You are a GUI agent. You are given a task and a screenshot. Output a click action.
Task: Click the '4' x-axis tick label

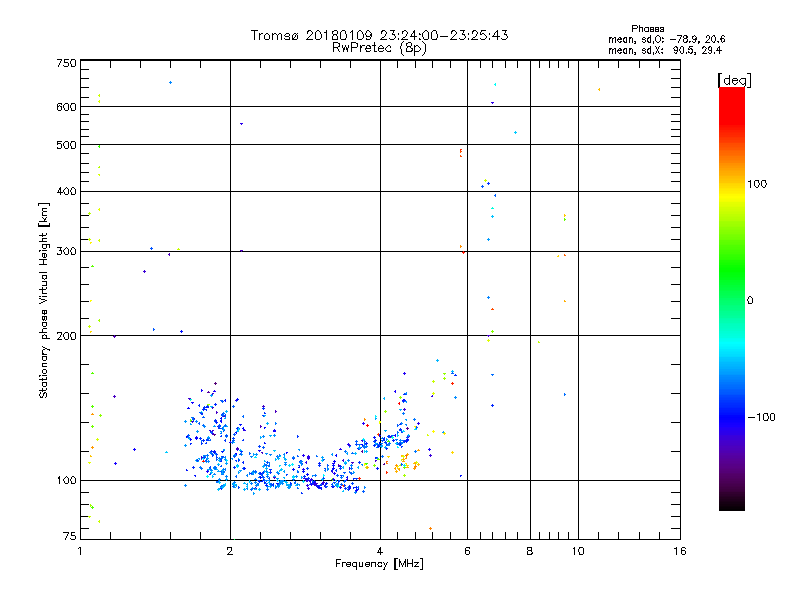point(380,551)
